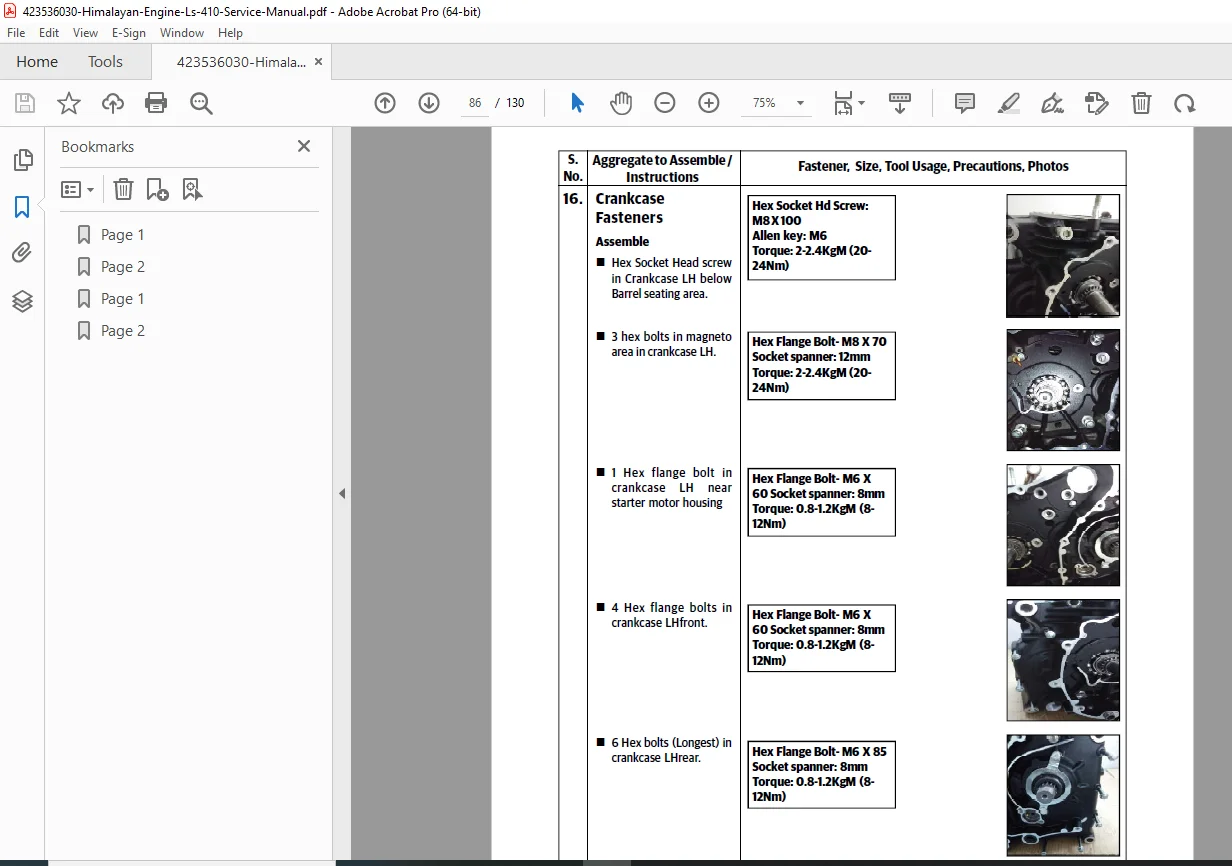The height and width of the screenshot is (866, 1232).
Task: Select the highlight text tool
Action: 1009,103
